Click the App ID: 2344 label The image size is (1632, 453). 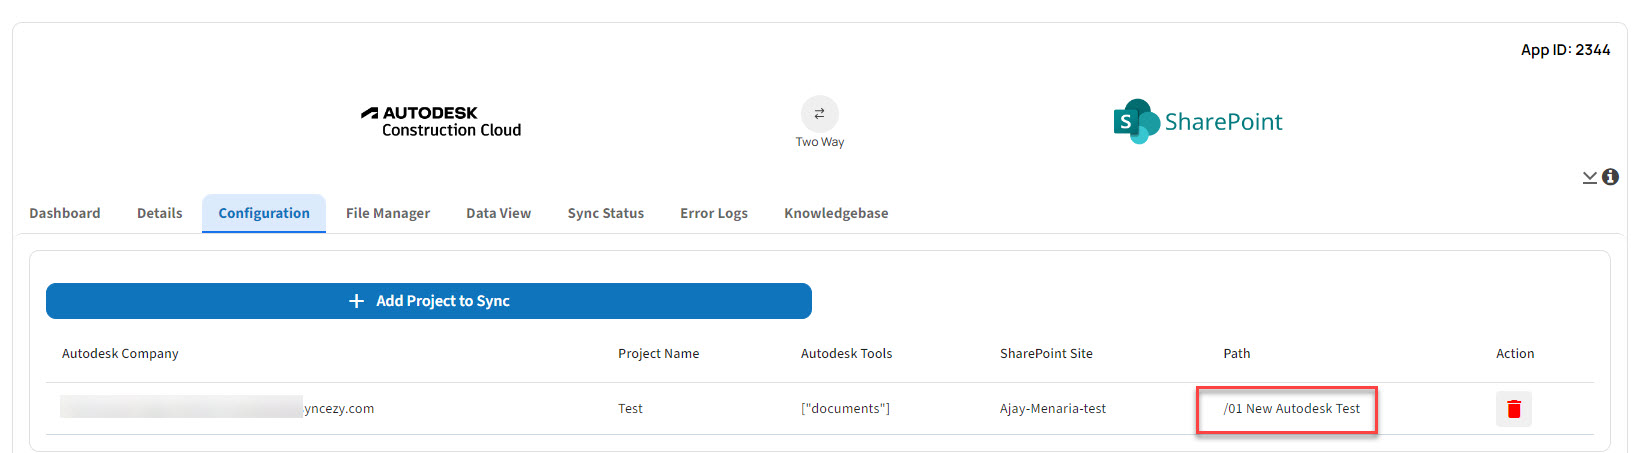(1565, 50)
